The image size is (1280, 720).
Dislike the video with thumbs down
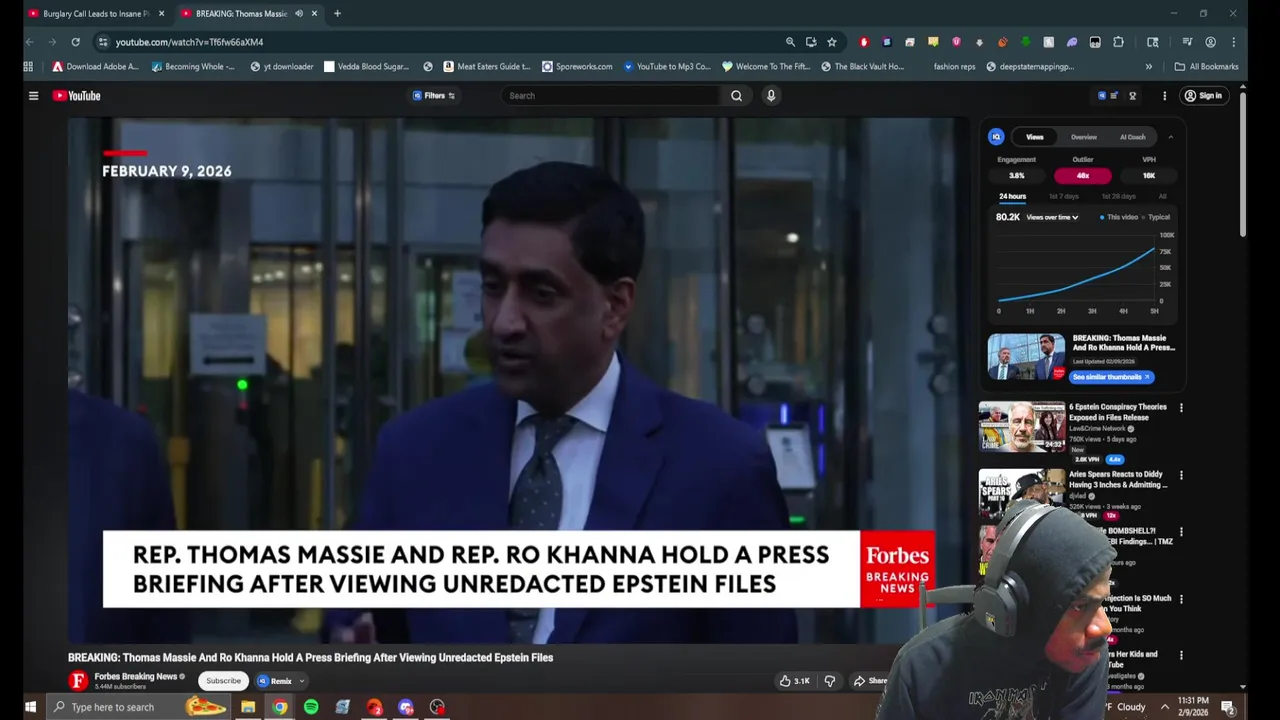tap(829, 681)
